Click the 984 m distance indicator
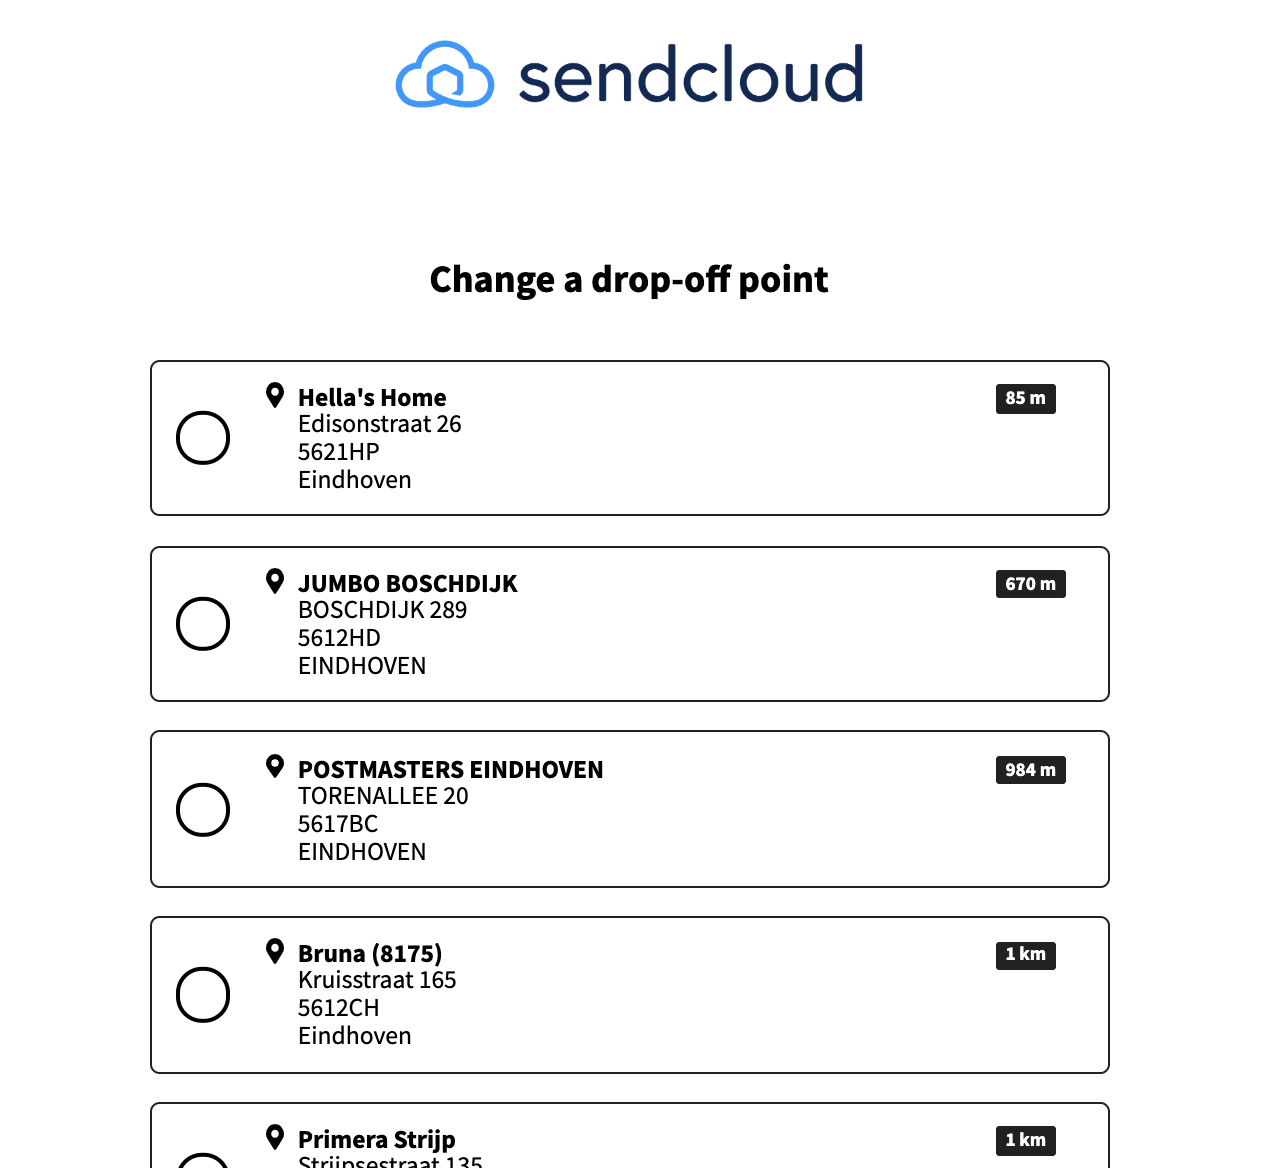This screenshot has height=1168, width=1284. click(1030, 770)
